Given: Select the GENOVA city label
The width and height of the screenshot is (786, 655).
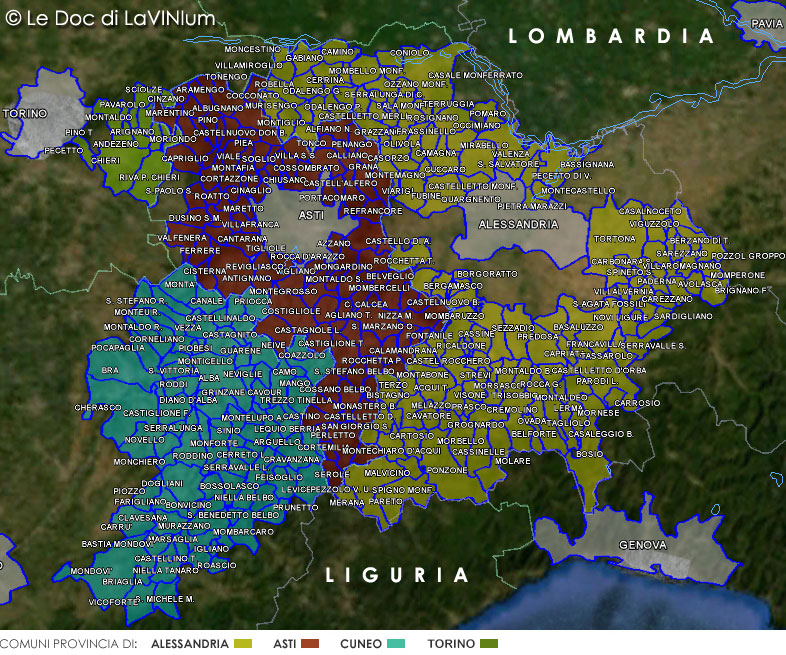Looking at the screenshot, I should click(x=642, y=545).
